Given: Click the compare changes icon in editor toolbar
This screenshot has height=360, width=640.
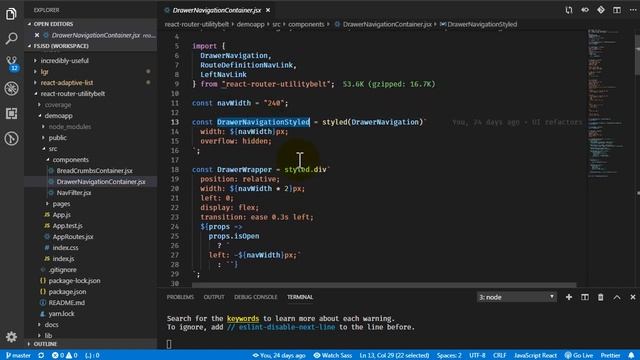Looking at the screenshot, I should 569,10.
